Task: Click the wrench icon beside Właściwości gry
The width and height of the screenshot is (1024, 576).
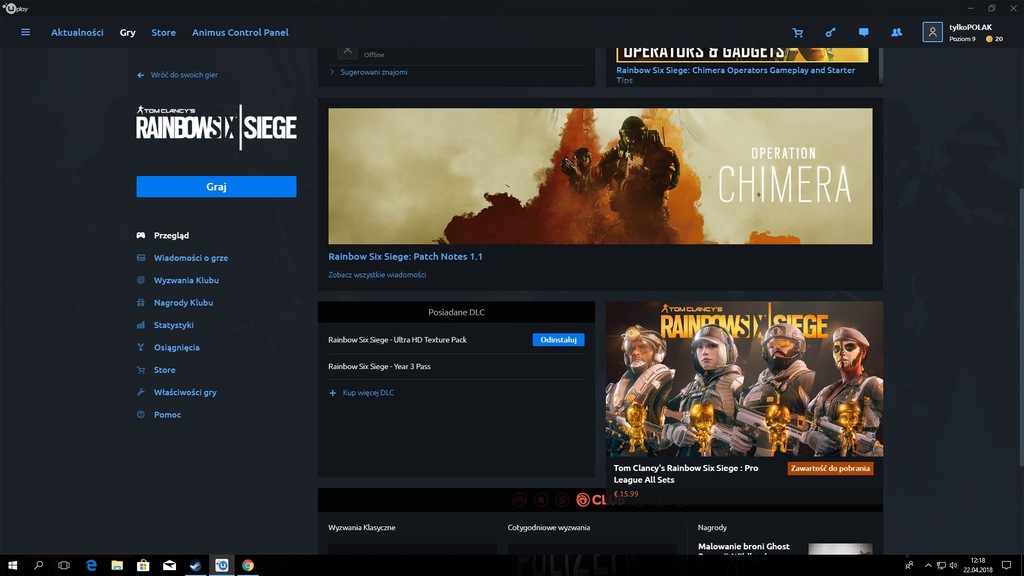Action: coord(140,392)
